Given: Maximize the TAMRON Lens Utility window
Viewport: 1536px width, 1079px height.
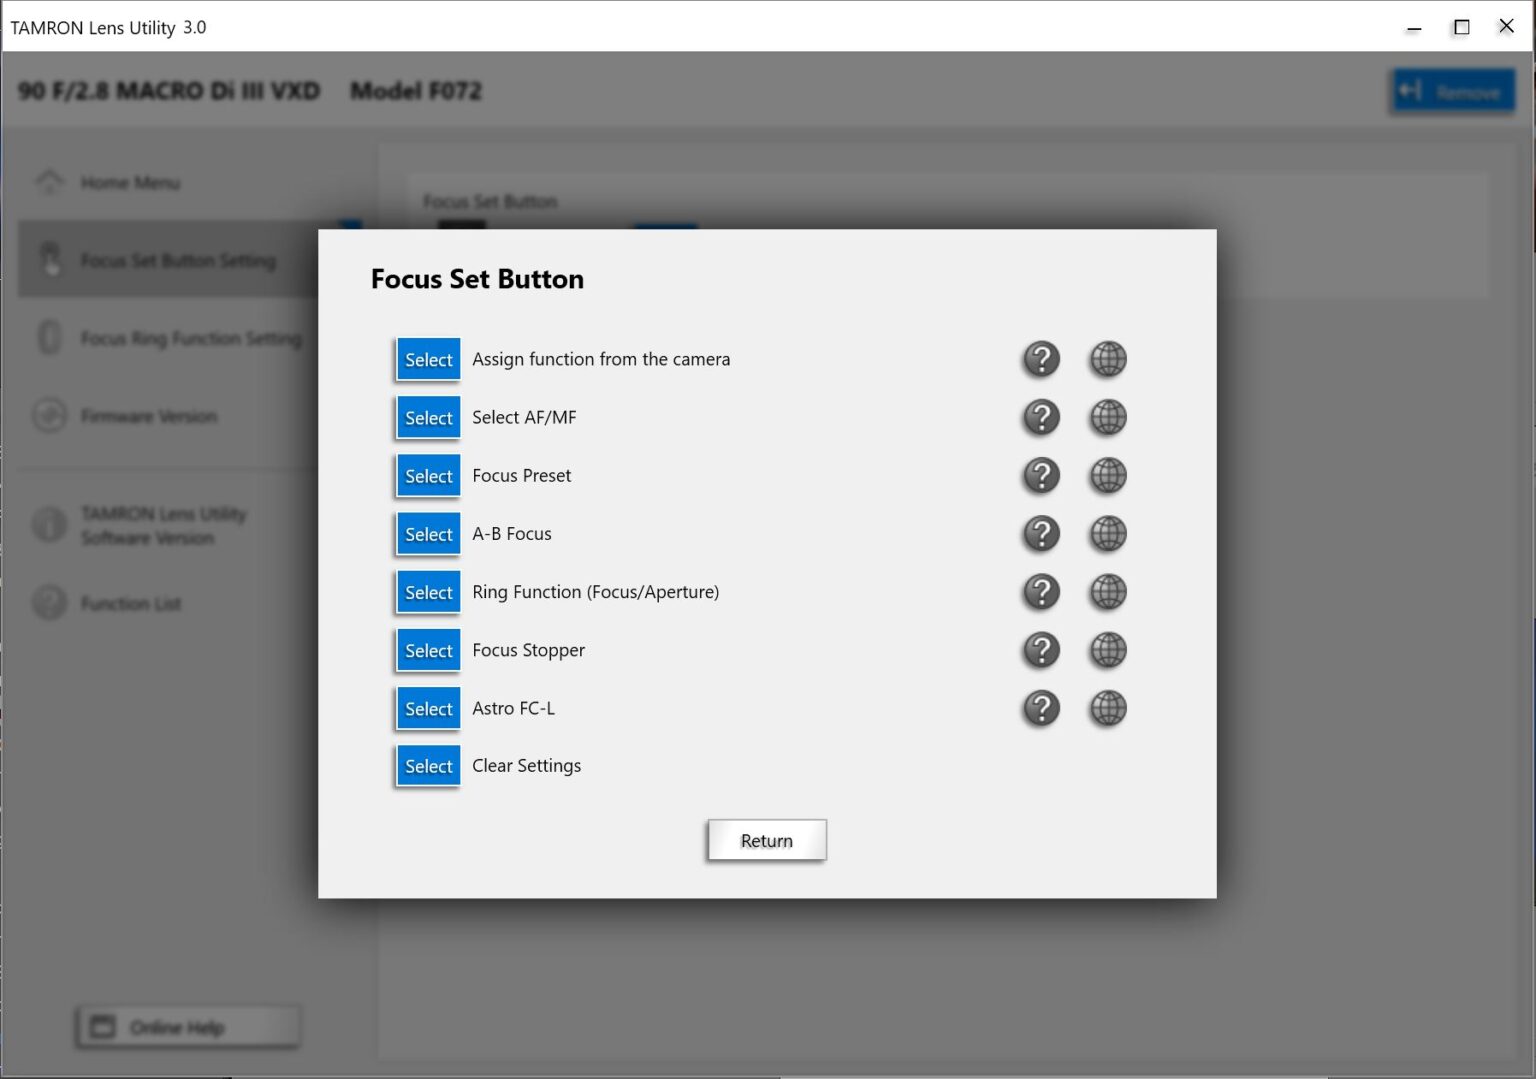Looking at the screenshot, I should pyautogui.click(x=1461, y=27).
